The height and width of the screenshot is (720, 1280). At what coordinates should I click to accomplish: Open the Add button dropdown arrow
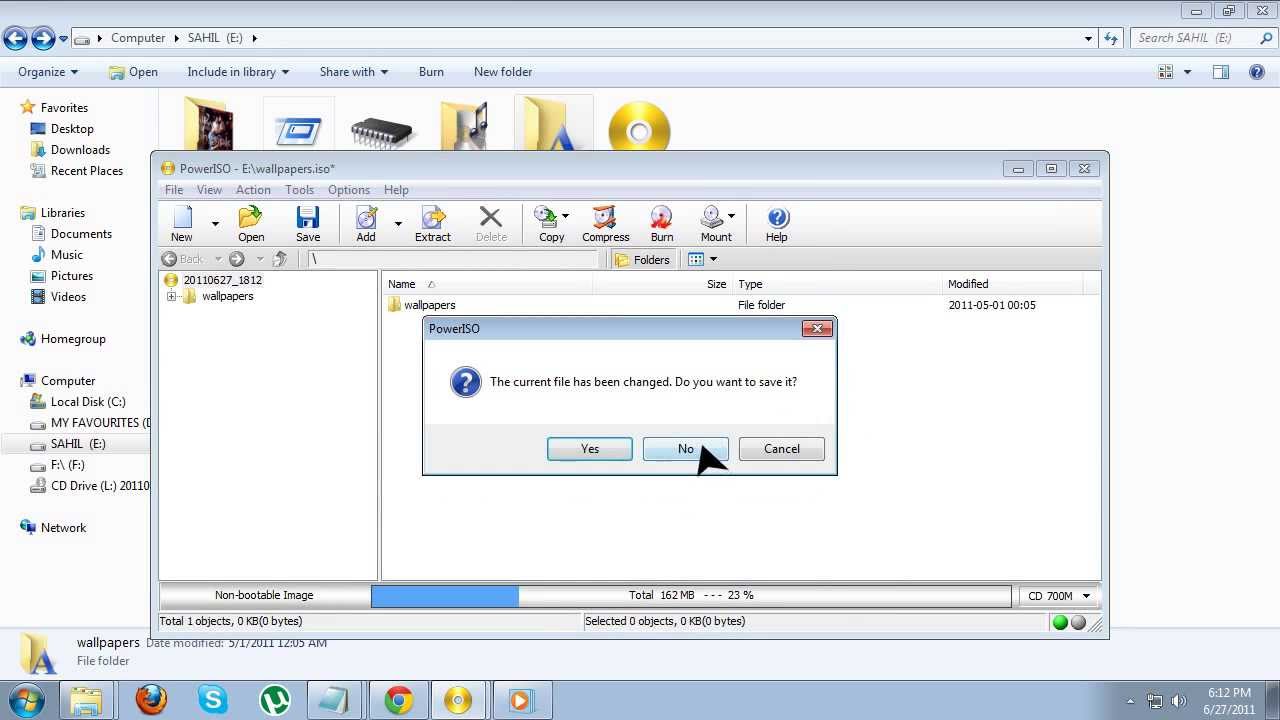(398, 223)
